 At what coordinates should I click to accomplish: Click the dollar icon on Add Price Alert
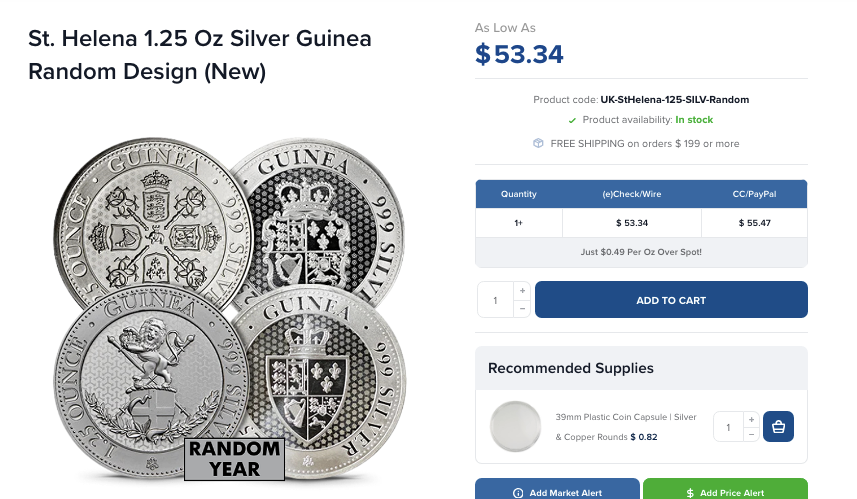click(690, 493)
